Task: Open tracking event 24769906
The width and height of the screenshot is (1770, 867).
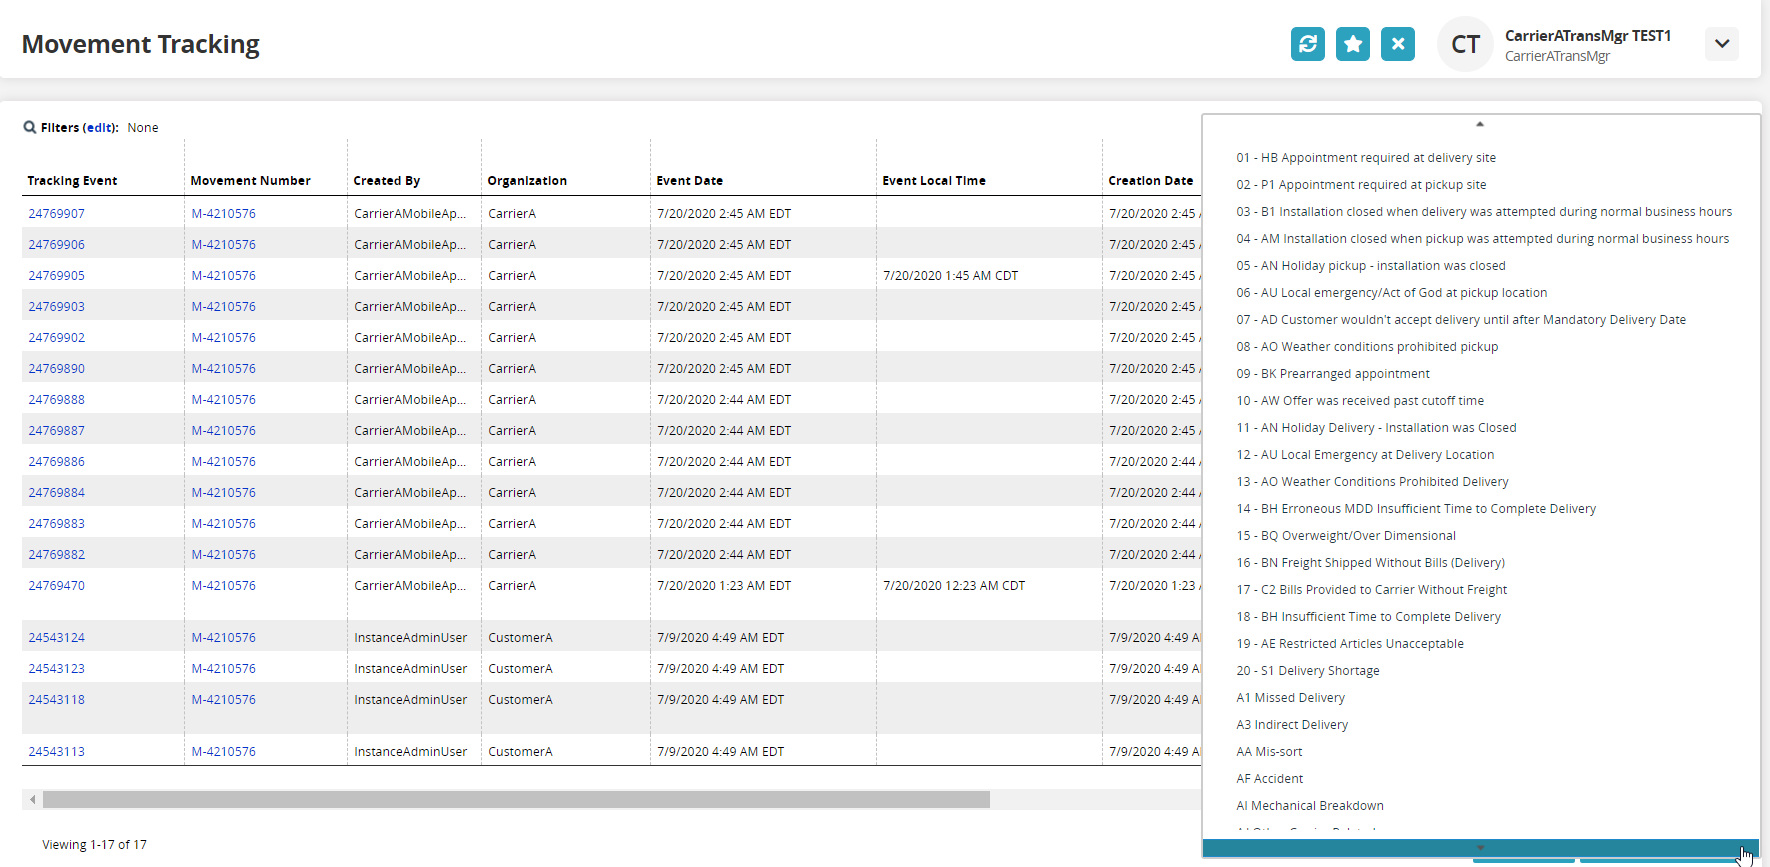Action: click(x=56, y=245)
